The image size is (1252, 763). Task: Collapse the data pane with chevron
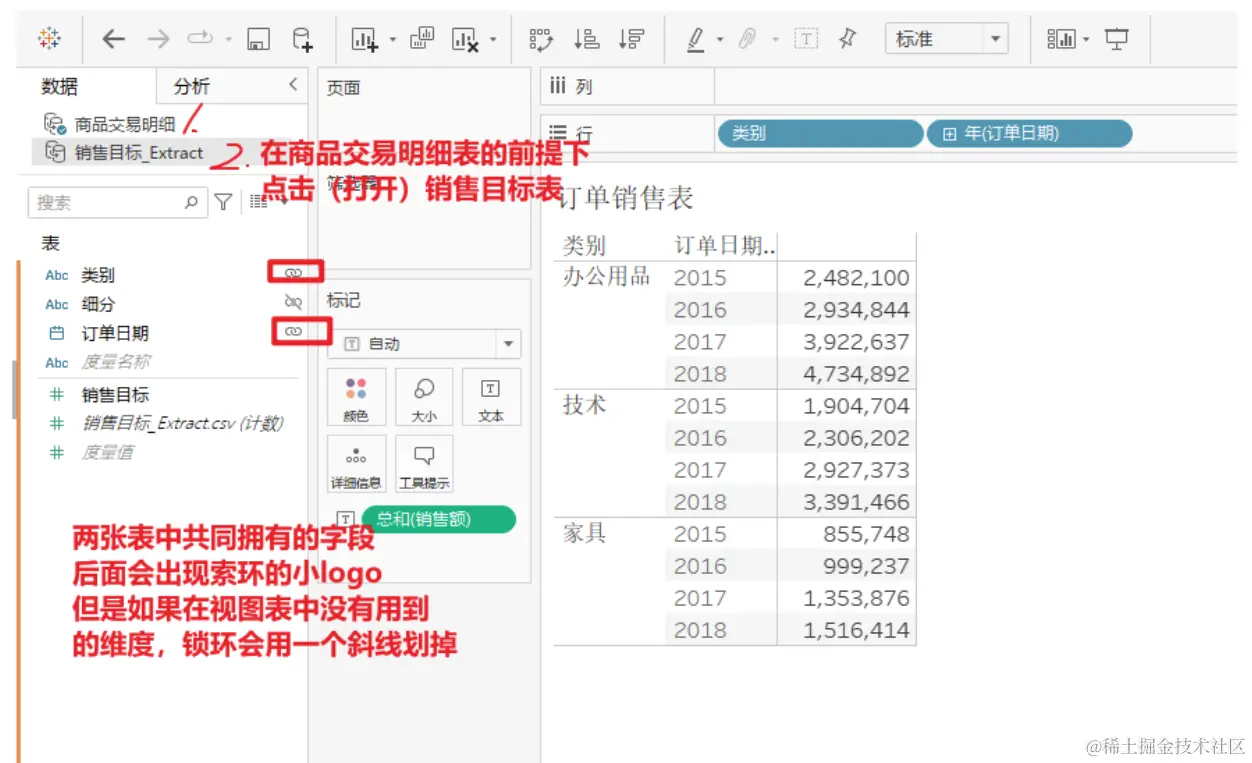click(x=293, y=85)
